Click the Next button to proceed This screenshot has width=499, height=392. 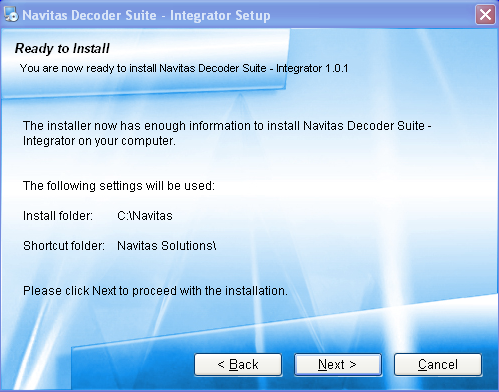click(x=338, y=365)
